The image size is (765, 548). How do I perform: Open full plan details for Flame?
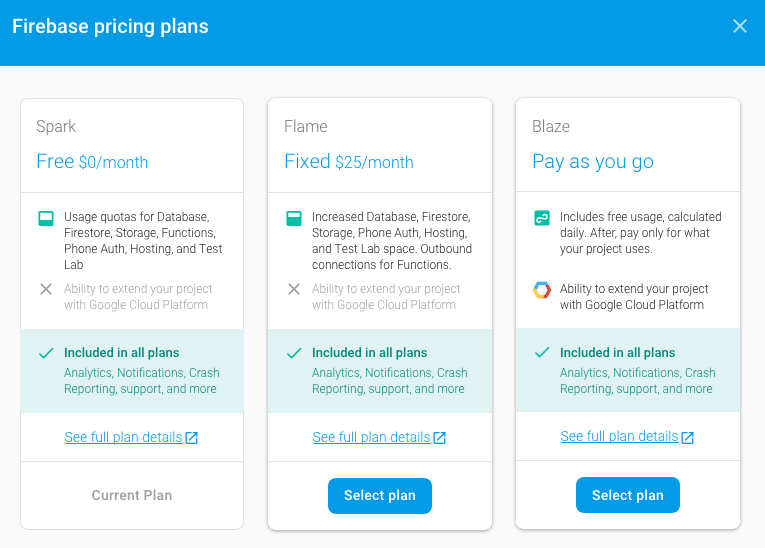371,437
